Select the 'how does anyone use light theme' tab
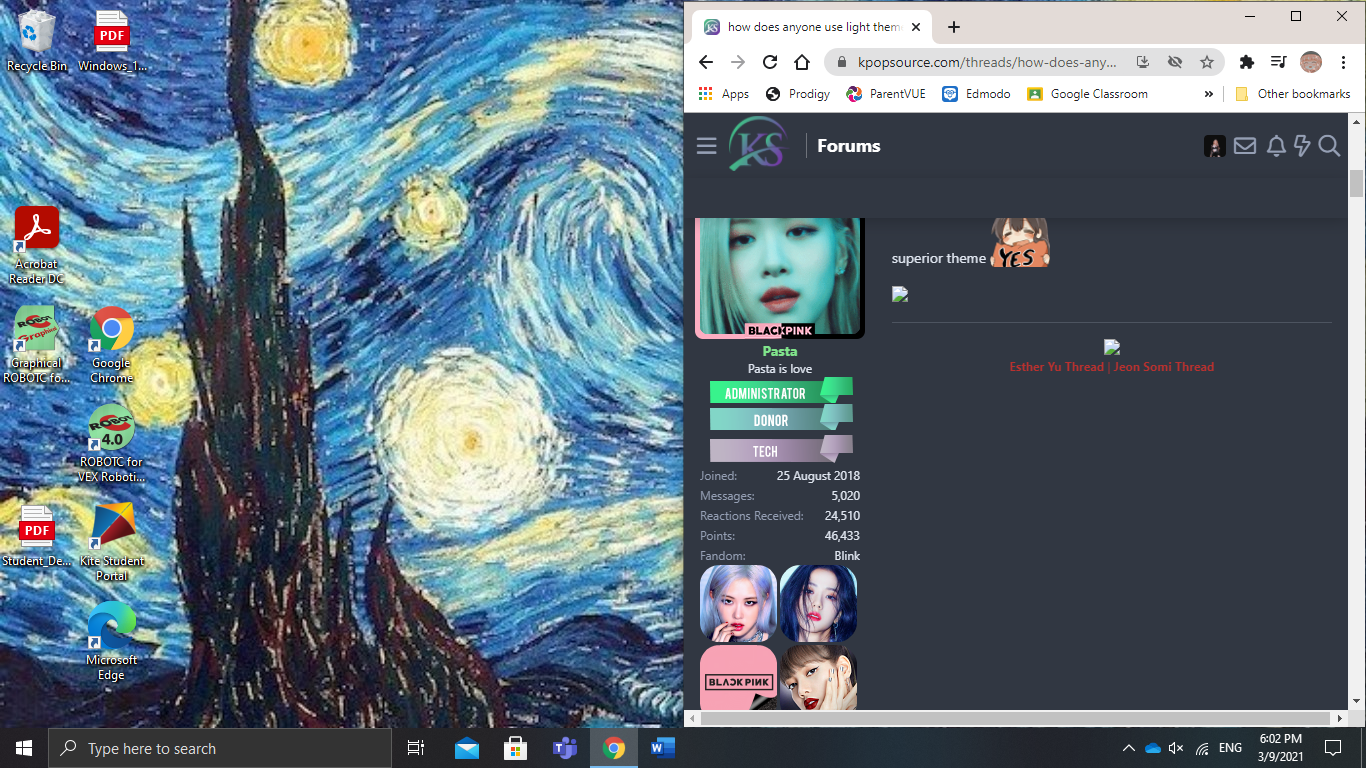 point(812,27)
